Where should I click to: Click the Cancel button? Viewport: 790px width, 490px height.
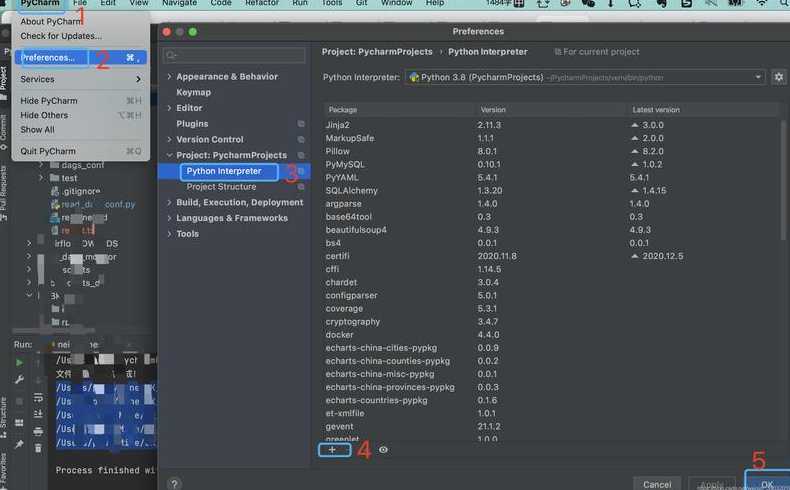[657, 484]
